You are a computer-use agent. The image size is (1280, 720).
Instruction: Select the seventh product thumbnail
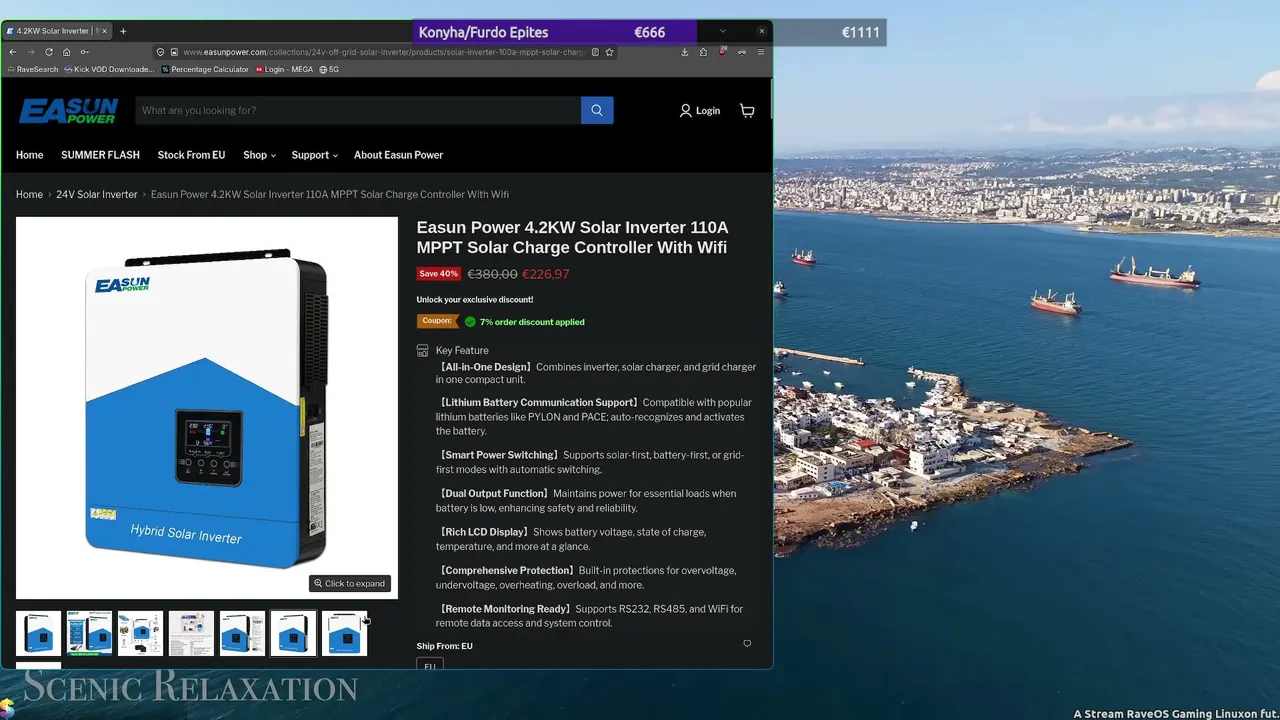click(344, 633)
